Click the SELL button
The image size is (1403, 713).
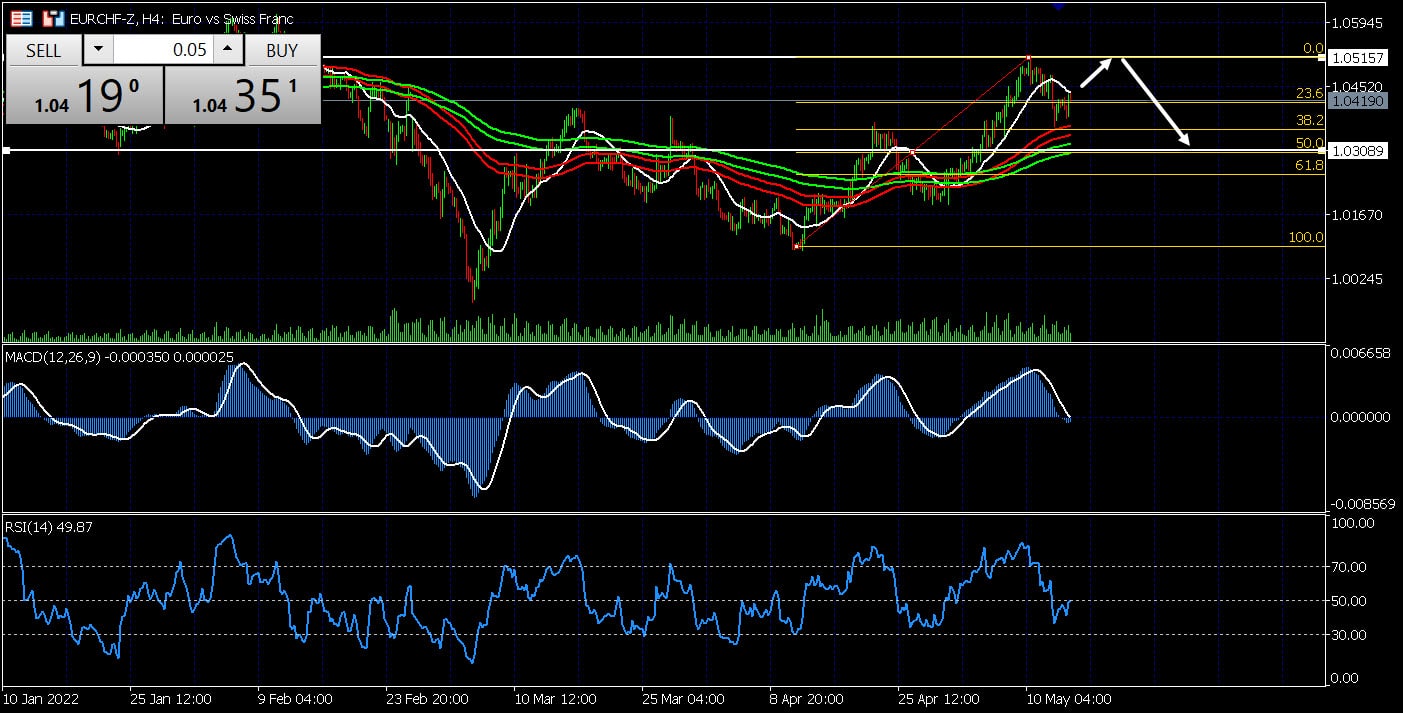pos(43,51)
